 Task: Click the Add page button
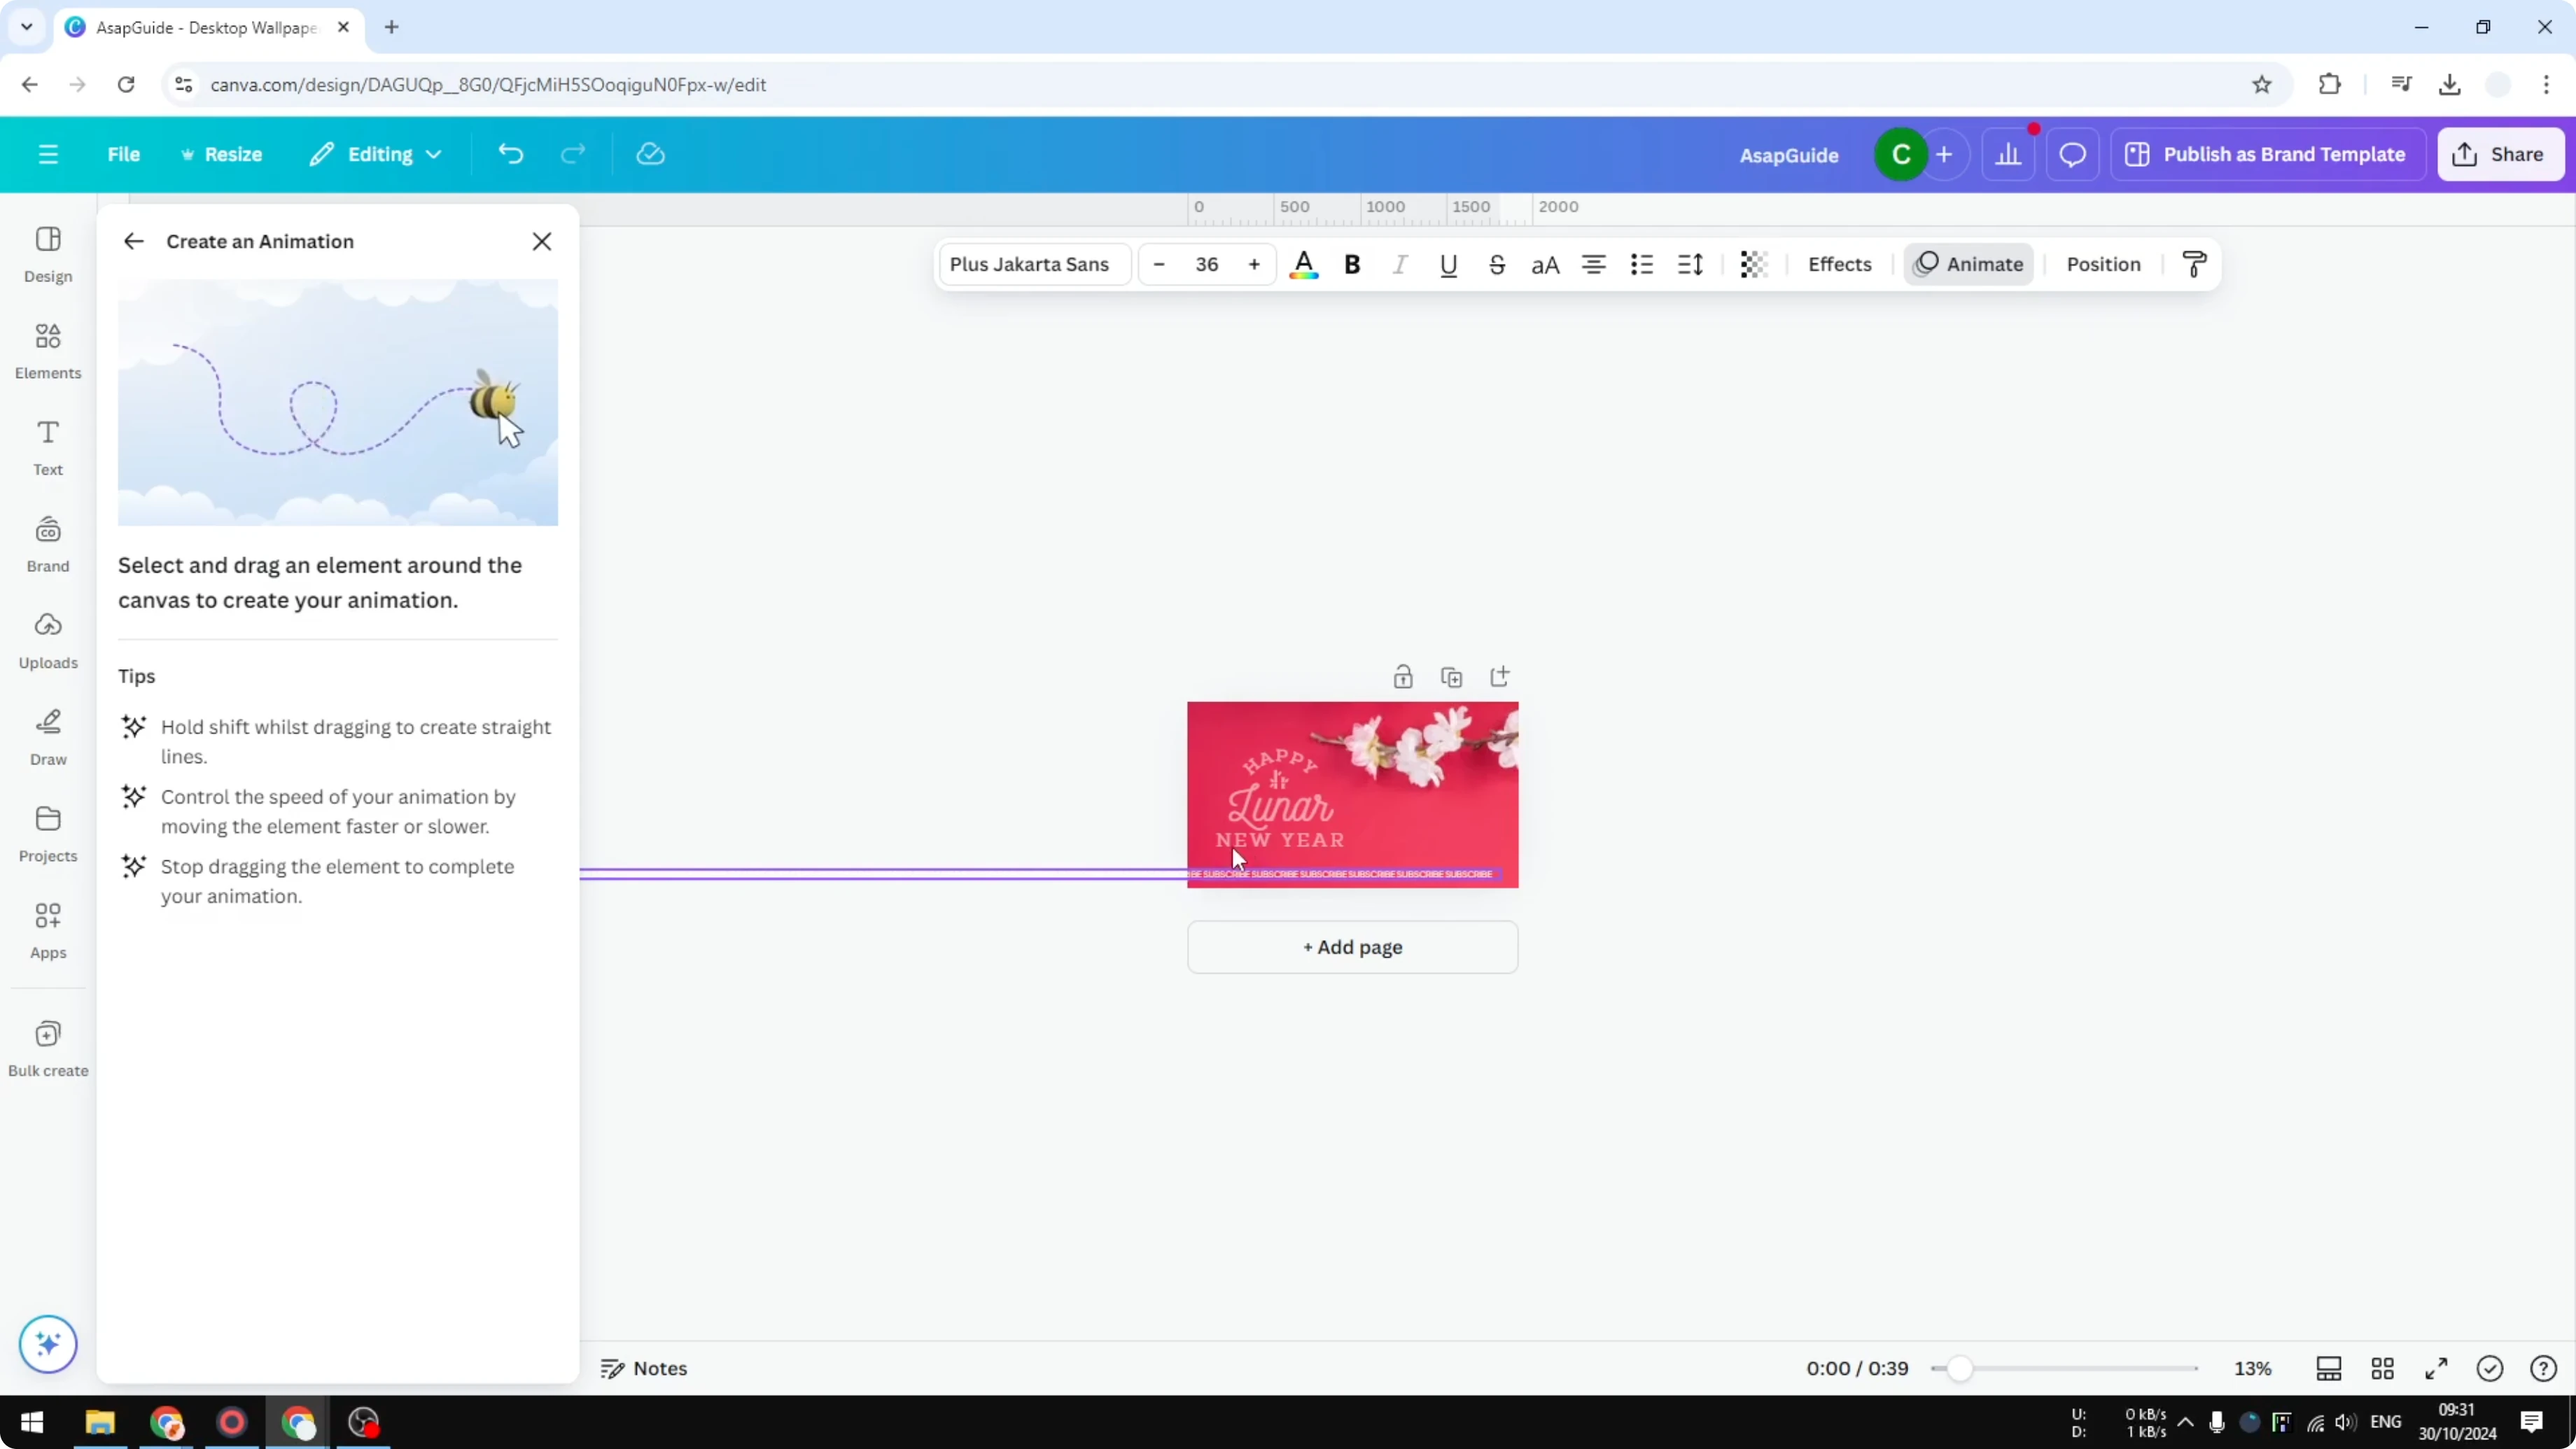click(x=1352, y=946)
